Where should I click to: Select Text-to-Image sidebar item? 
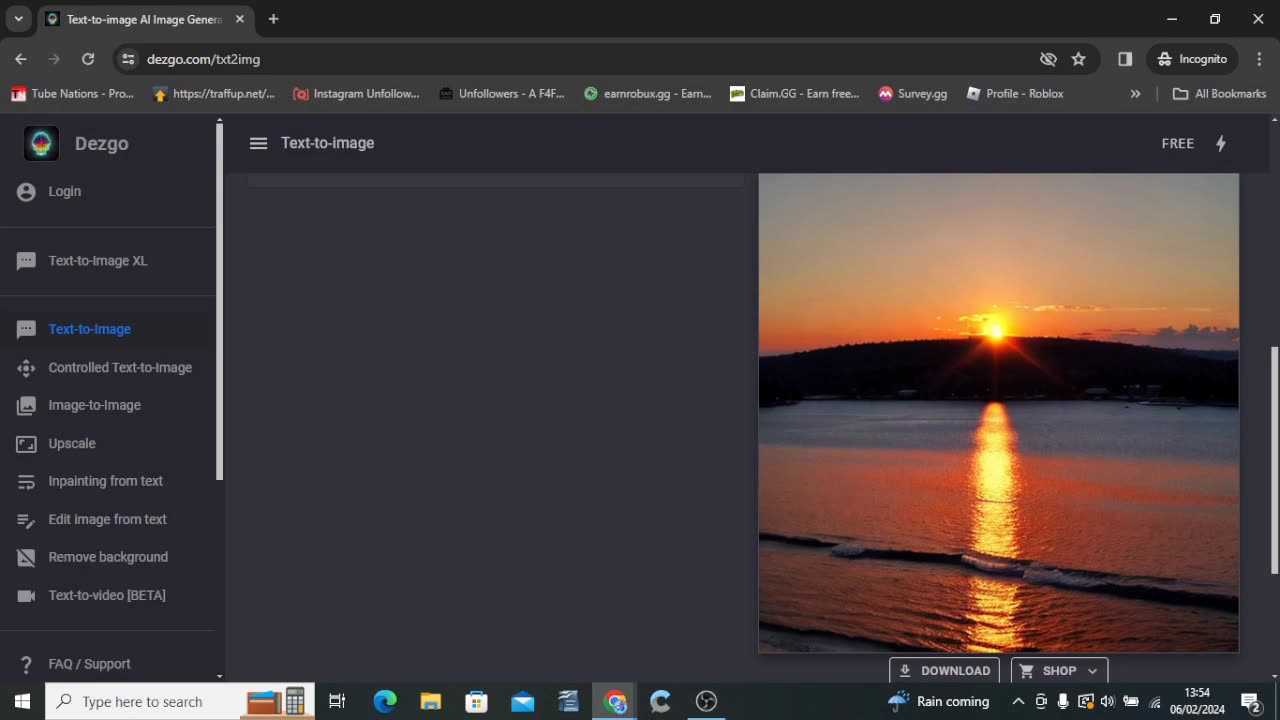click(90, 329)
